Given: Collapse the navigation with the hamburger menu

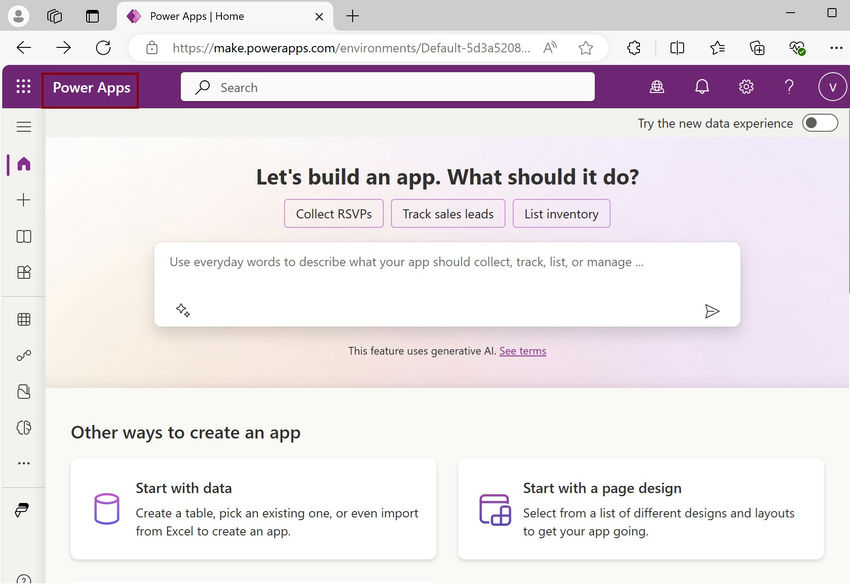Looking at the screenshot, I should click(x=22, y=127).
